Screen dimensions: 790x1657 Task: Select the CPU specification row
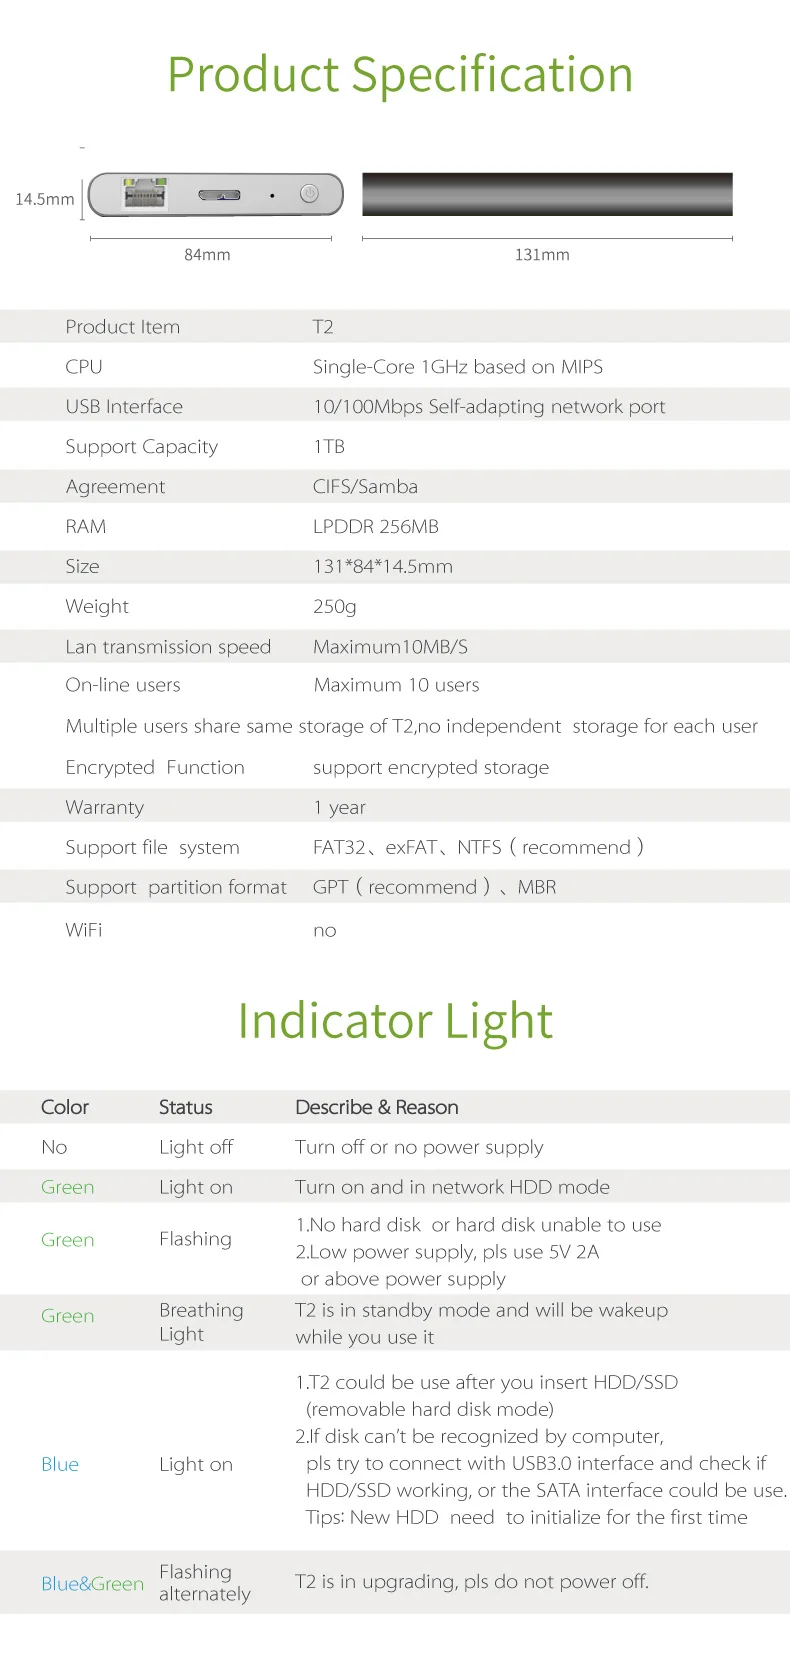click(395, 367)
